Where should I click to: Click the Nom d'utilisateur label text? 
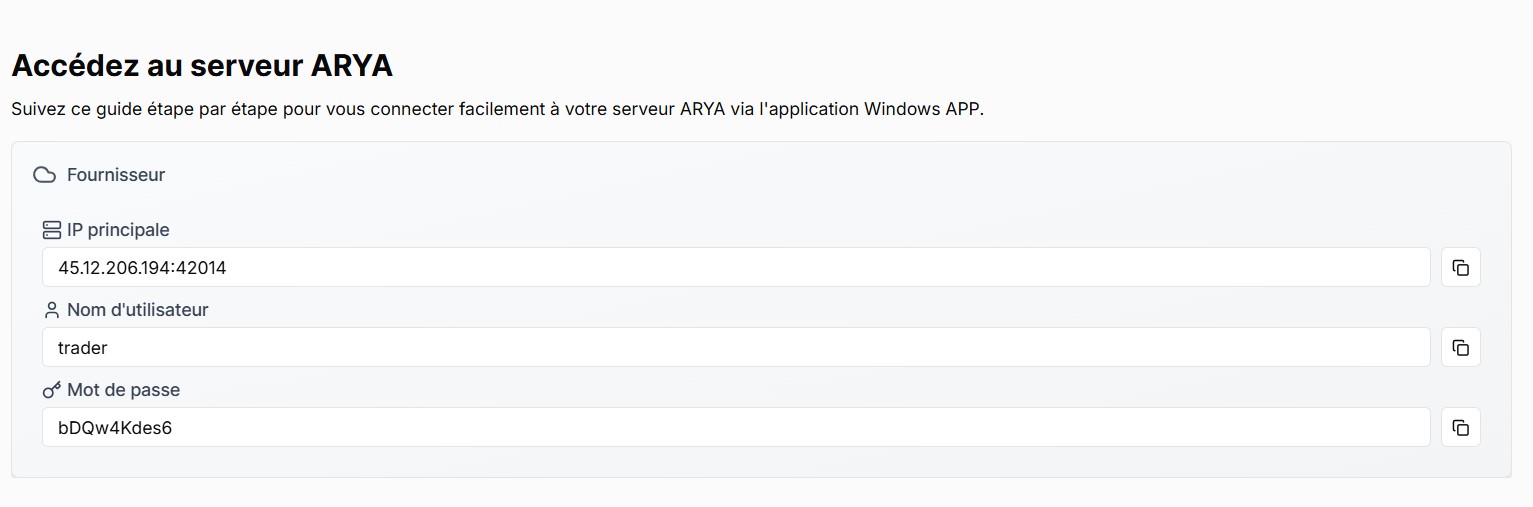[137, 310]
